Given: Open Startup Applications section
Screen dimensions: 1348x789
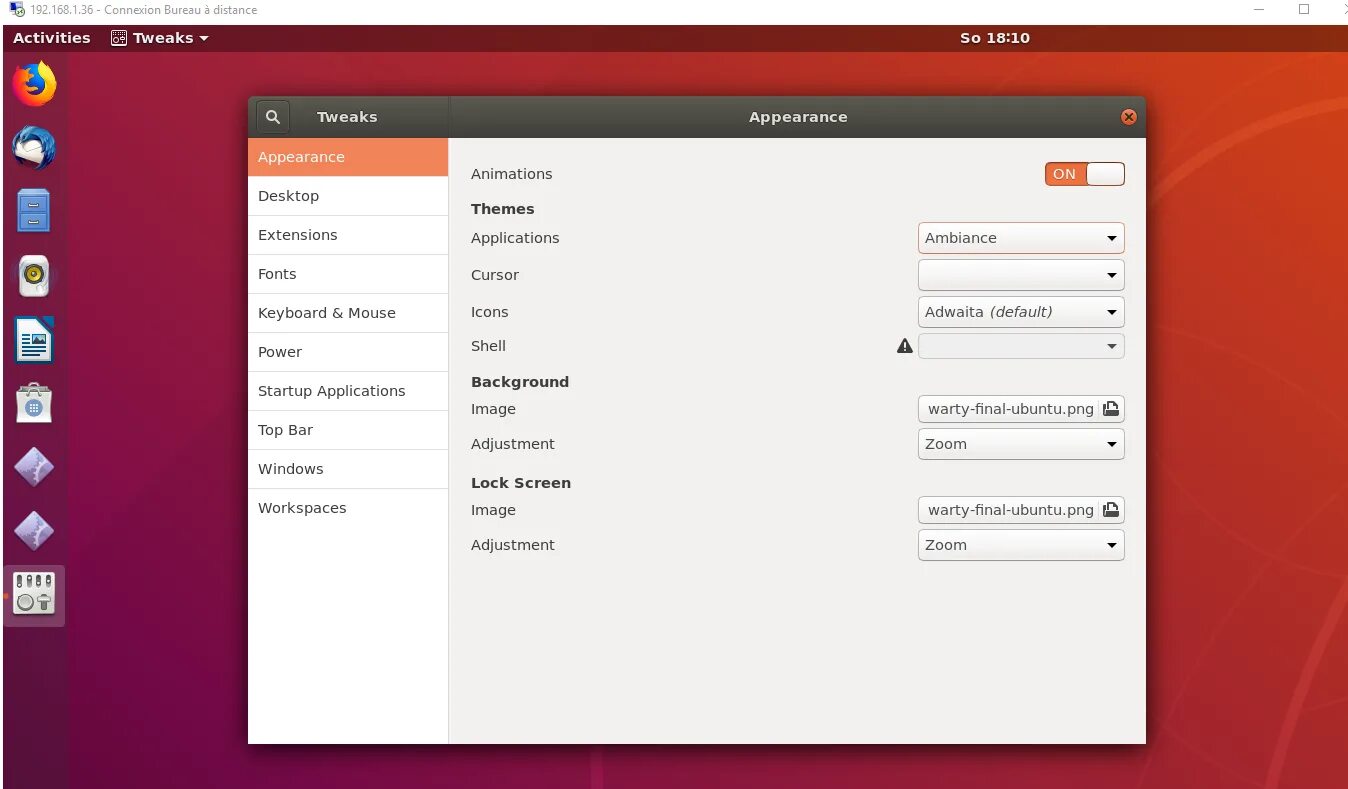Looking at the screenshot, I should pyautogui.click(x=348, y=391).
